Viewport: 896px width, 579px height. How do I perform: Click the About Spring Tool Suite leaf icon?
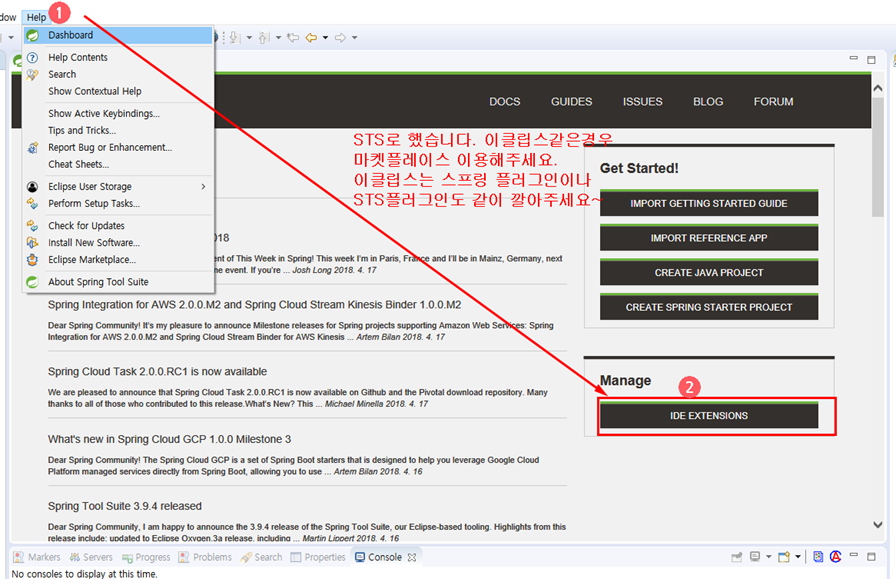(33, 282)
